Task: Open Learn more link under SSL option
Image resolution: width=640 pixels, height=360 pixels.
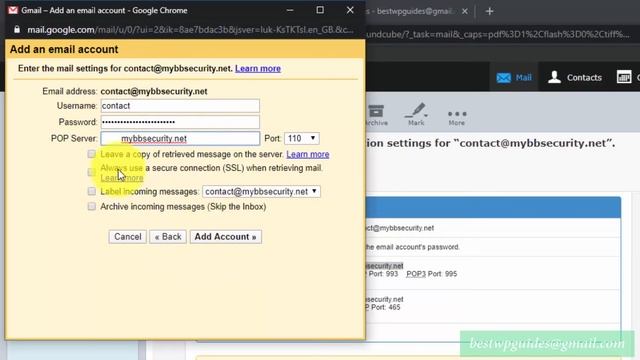Action: point(122,178)
